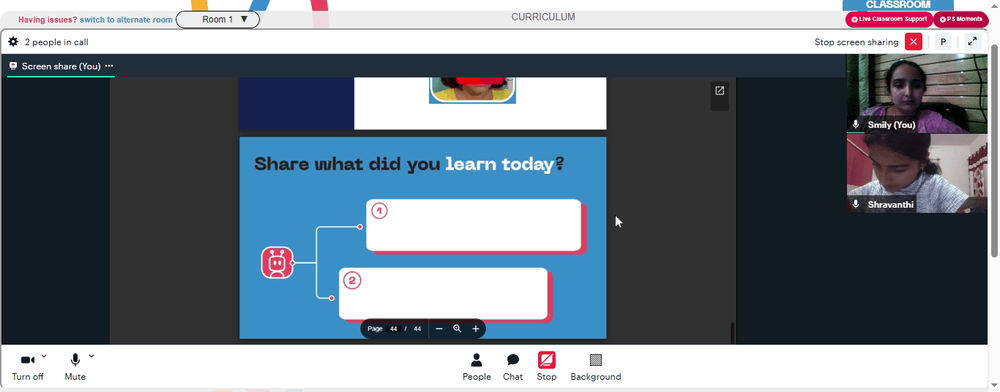
Task: Turn off camera
Action: 28,368
